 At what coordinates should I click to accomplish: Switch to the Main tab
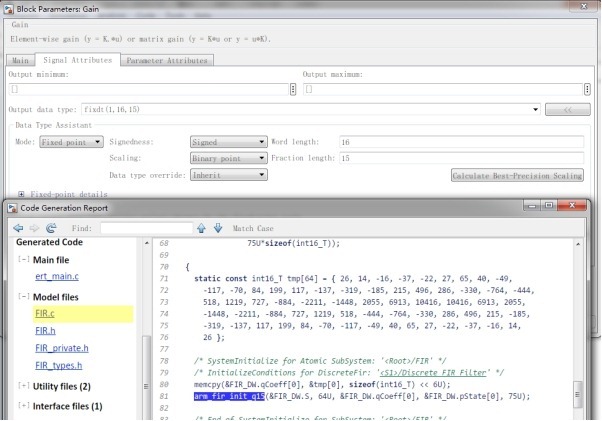click(20, 60)
